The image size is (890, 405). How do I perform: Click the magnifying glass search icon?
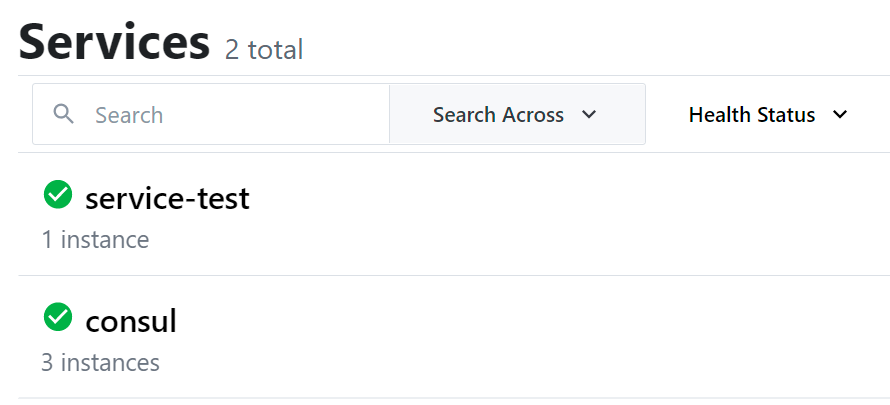tap(64, 114)
